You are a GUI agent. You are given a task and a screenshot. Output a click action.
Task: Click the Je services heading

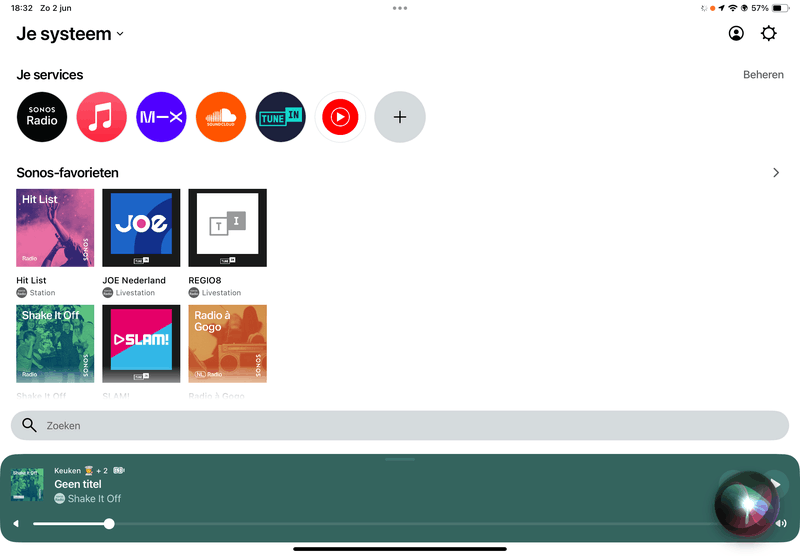(49, 74)
